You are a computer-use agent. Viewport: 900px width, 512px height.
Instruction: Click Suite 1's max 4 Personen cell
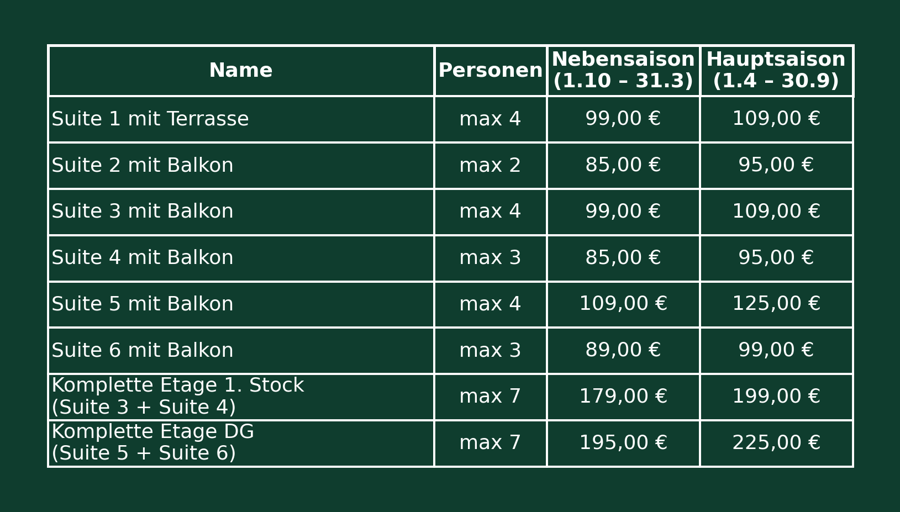point(490,119)
